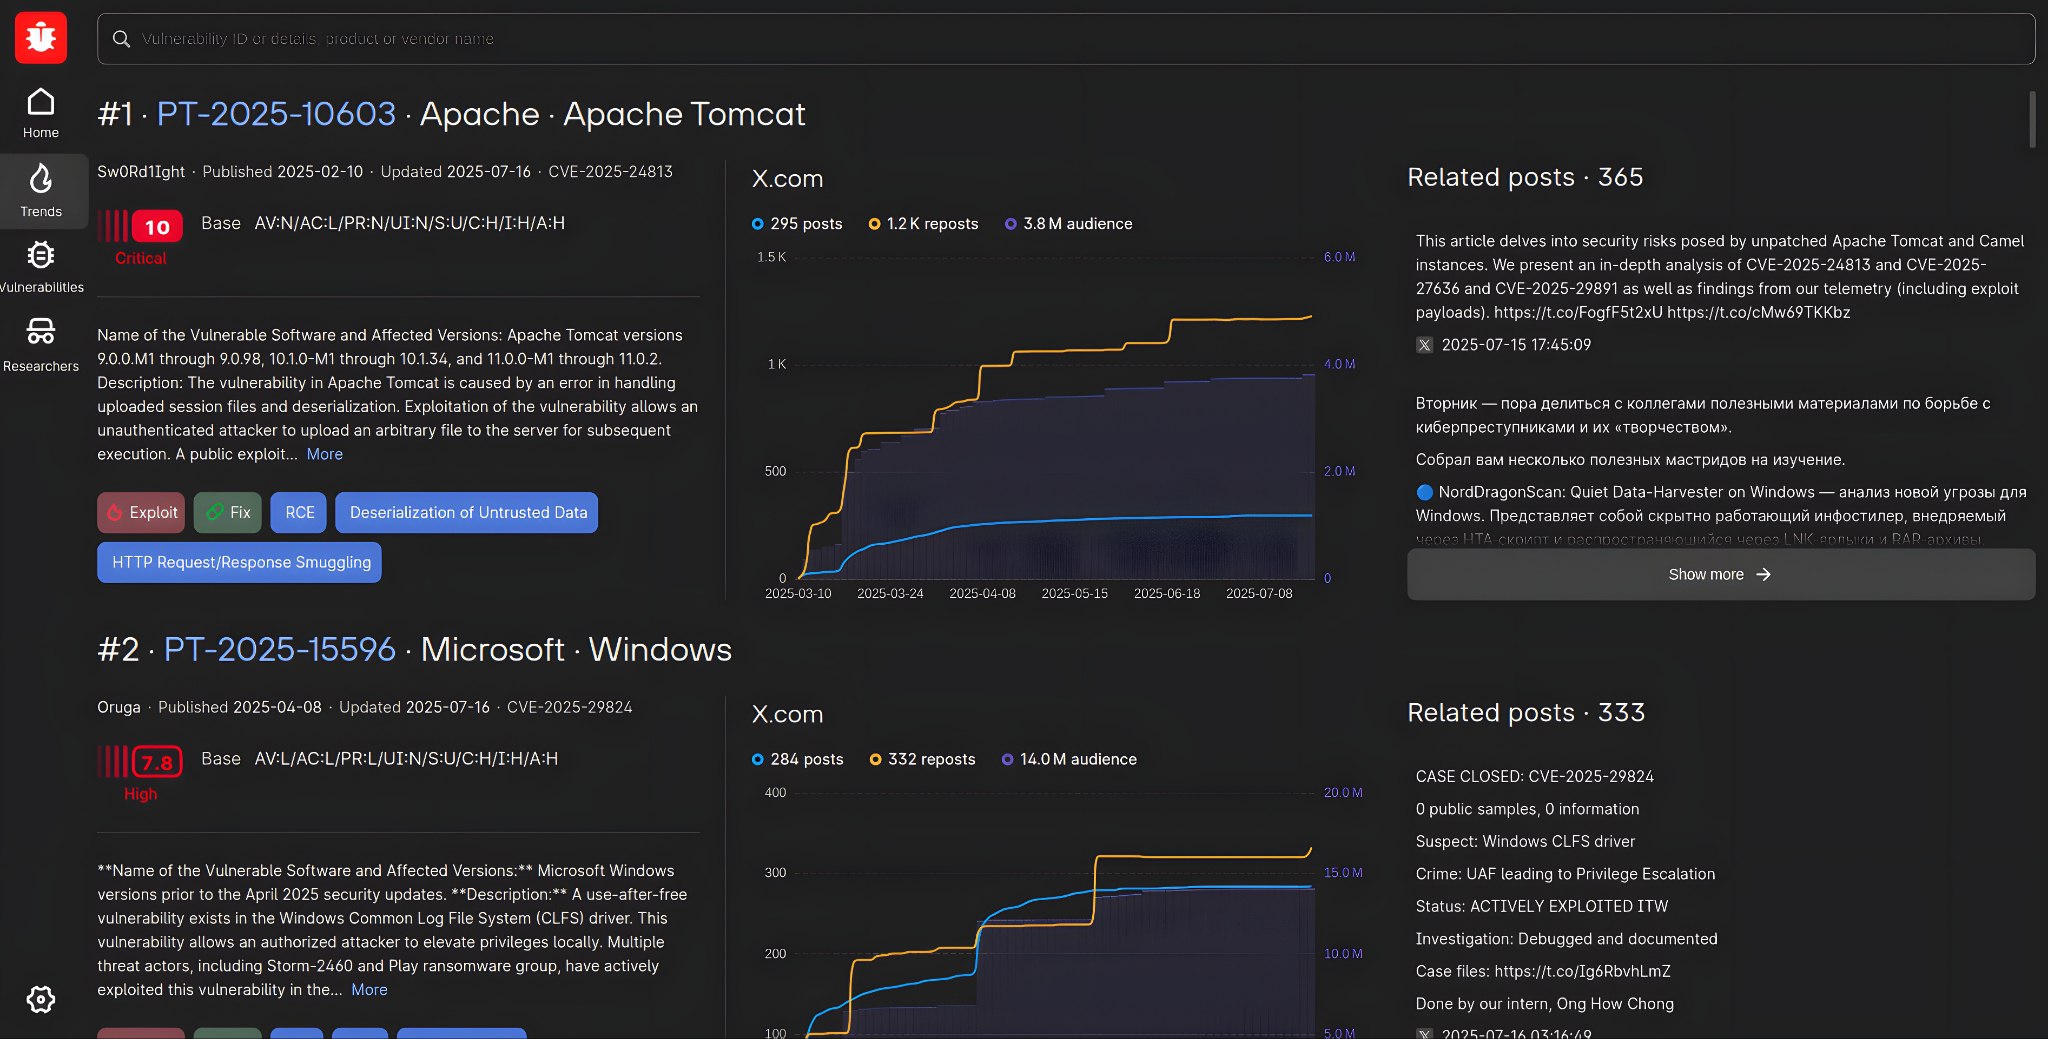Click 'Related posts · 365' heading
2048x1039 pixels.
[x=1525, y=177]
